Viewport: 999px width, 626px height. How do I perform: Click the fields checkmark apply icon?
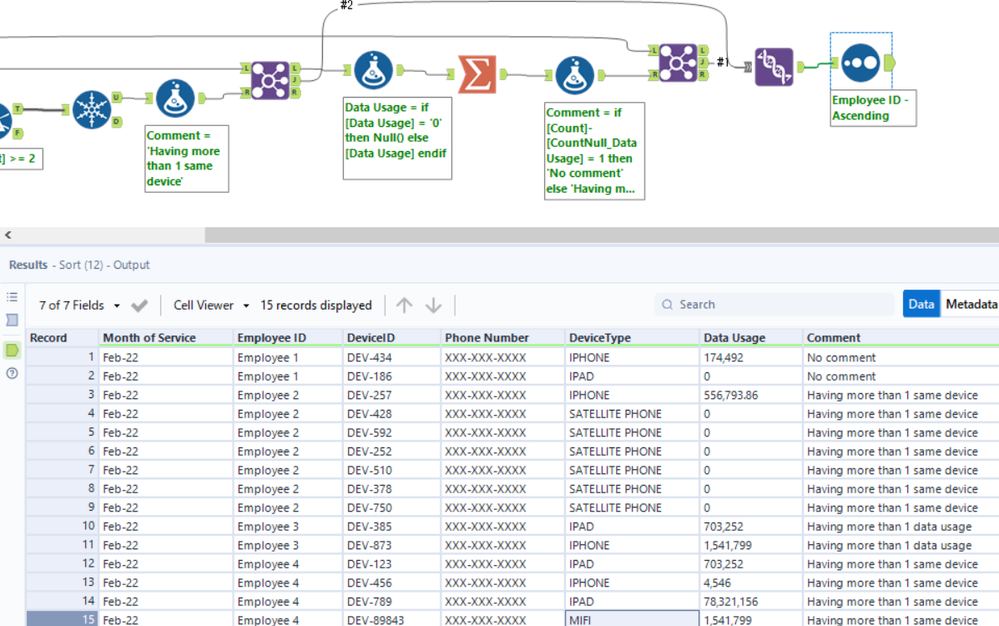pyautogui.click(x=139, y=305)
